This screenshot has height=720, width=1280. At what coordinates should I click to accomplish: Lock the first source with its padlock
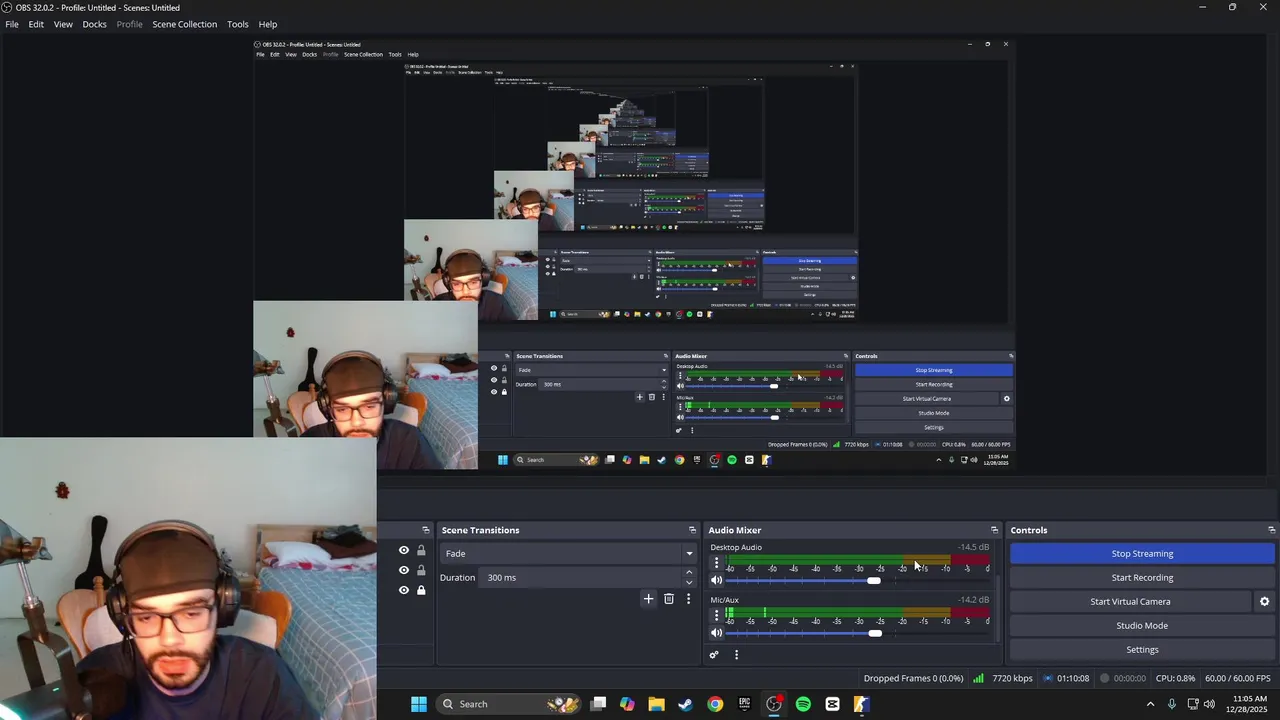pos(421,551)
